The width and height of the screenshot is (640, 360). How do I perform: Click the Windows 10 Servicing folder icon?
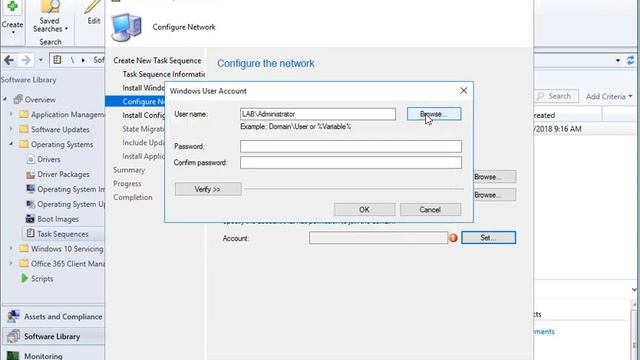(x=24, y=249)
